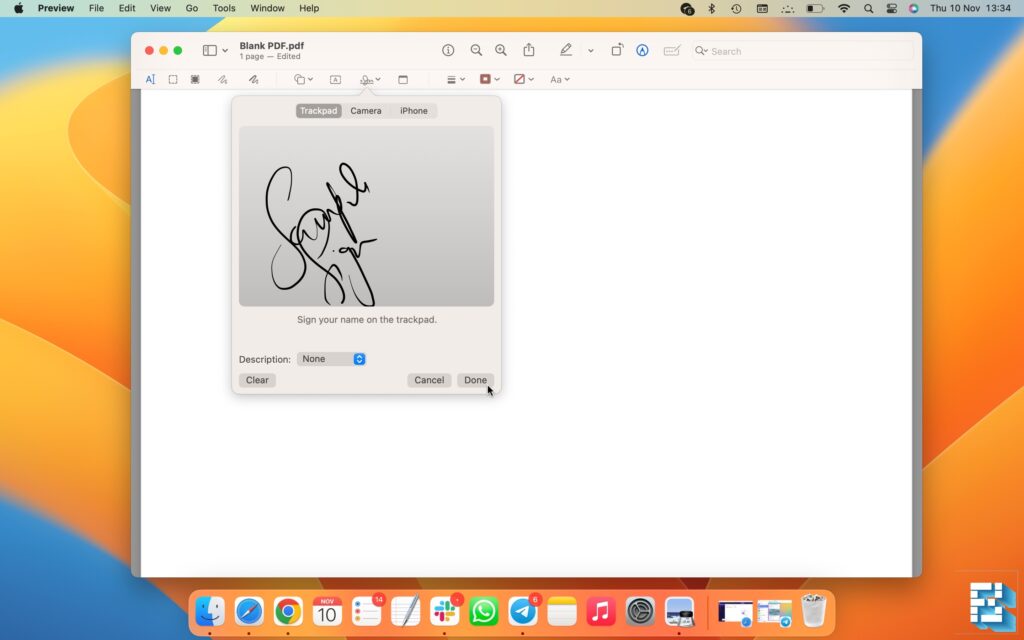This screenshot has width=1024, height=640.
Task: Add a Note annotation
Action: tap(404, 80)
